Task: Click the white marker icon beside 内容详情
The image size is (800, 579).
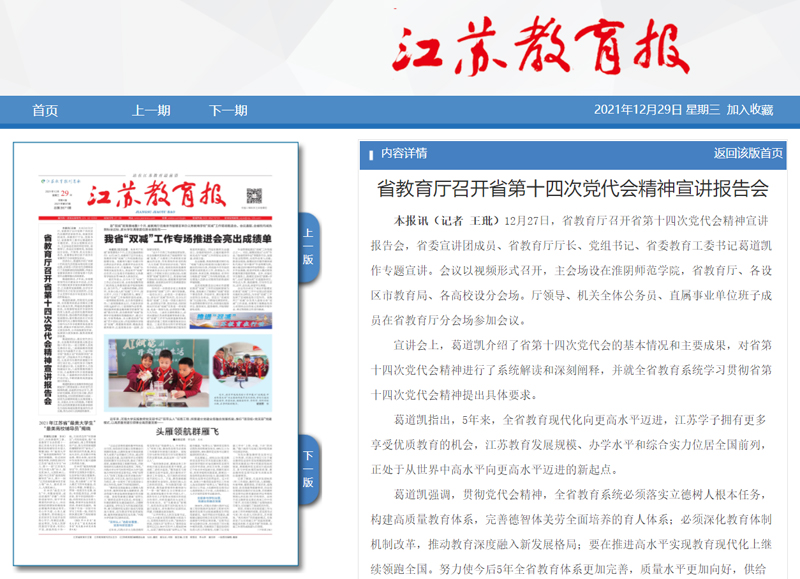Action: 369,154
